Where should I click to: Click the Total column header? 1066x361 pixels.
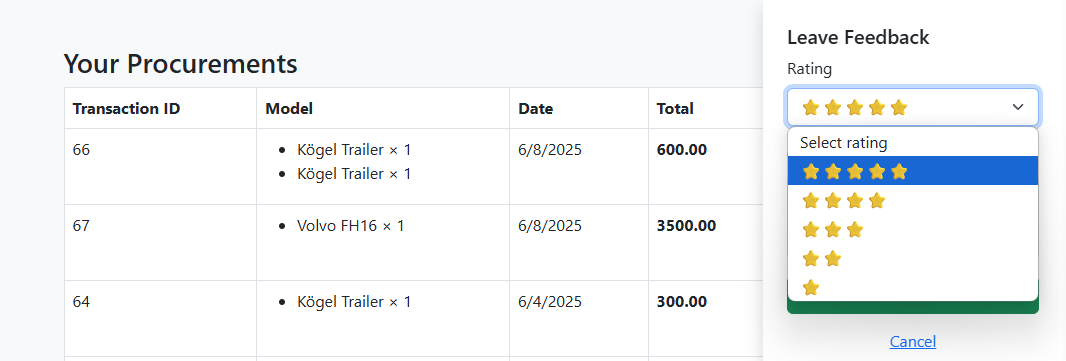point(674,108)
